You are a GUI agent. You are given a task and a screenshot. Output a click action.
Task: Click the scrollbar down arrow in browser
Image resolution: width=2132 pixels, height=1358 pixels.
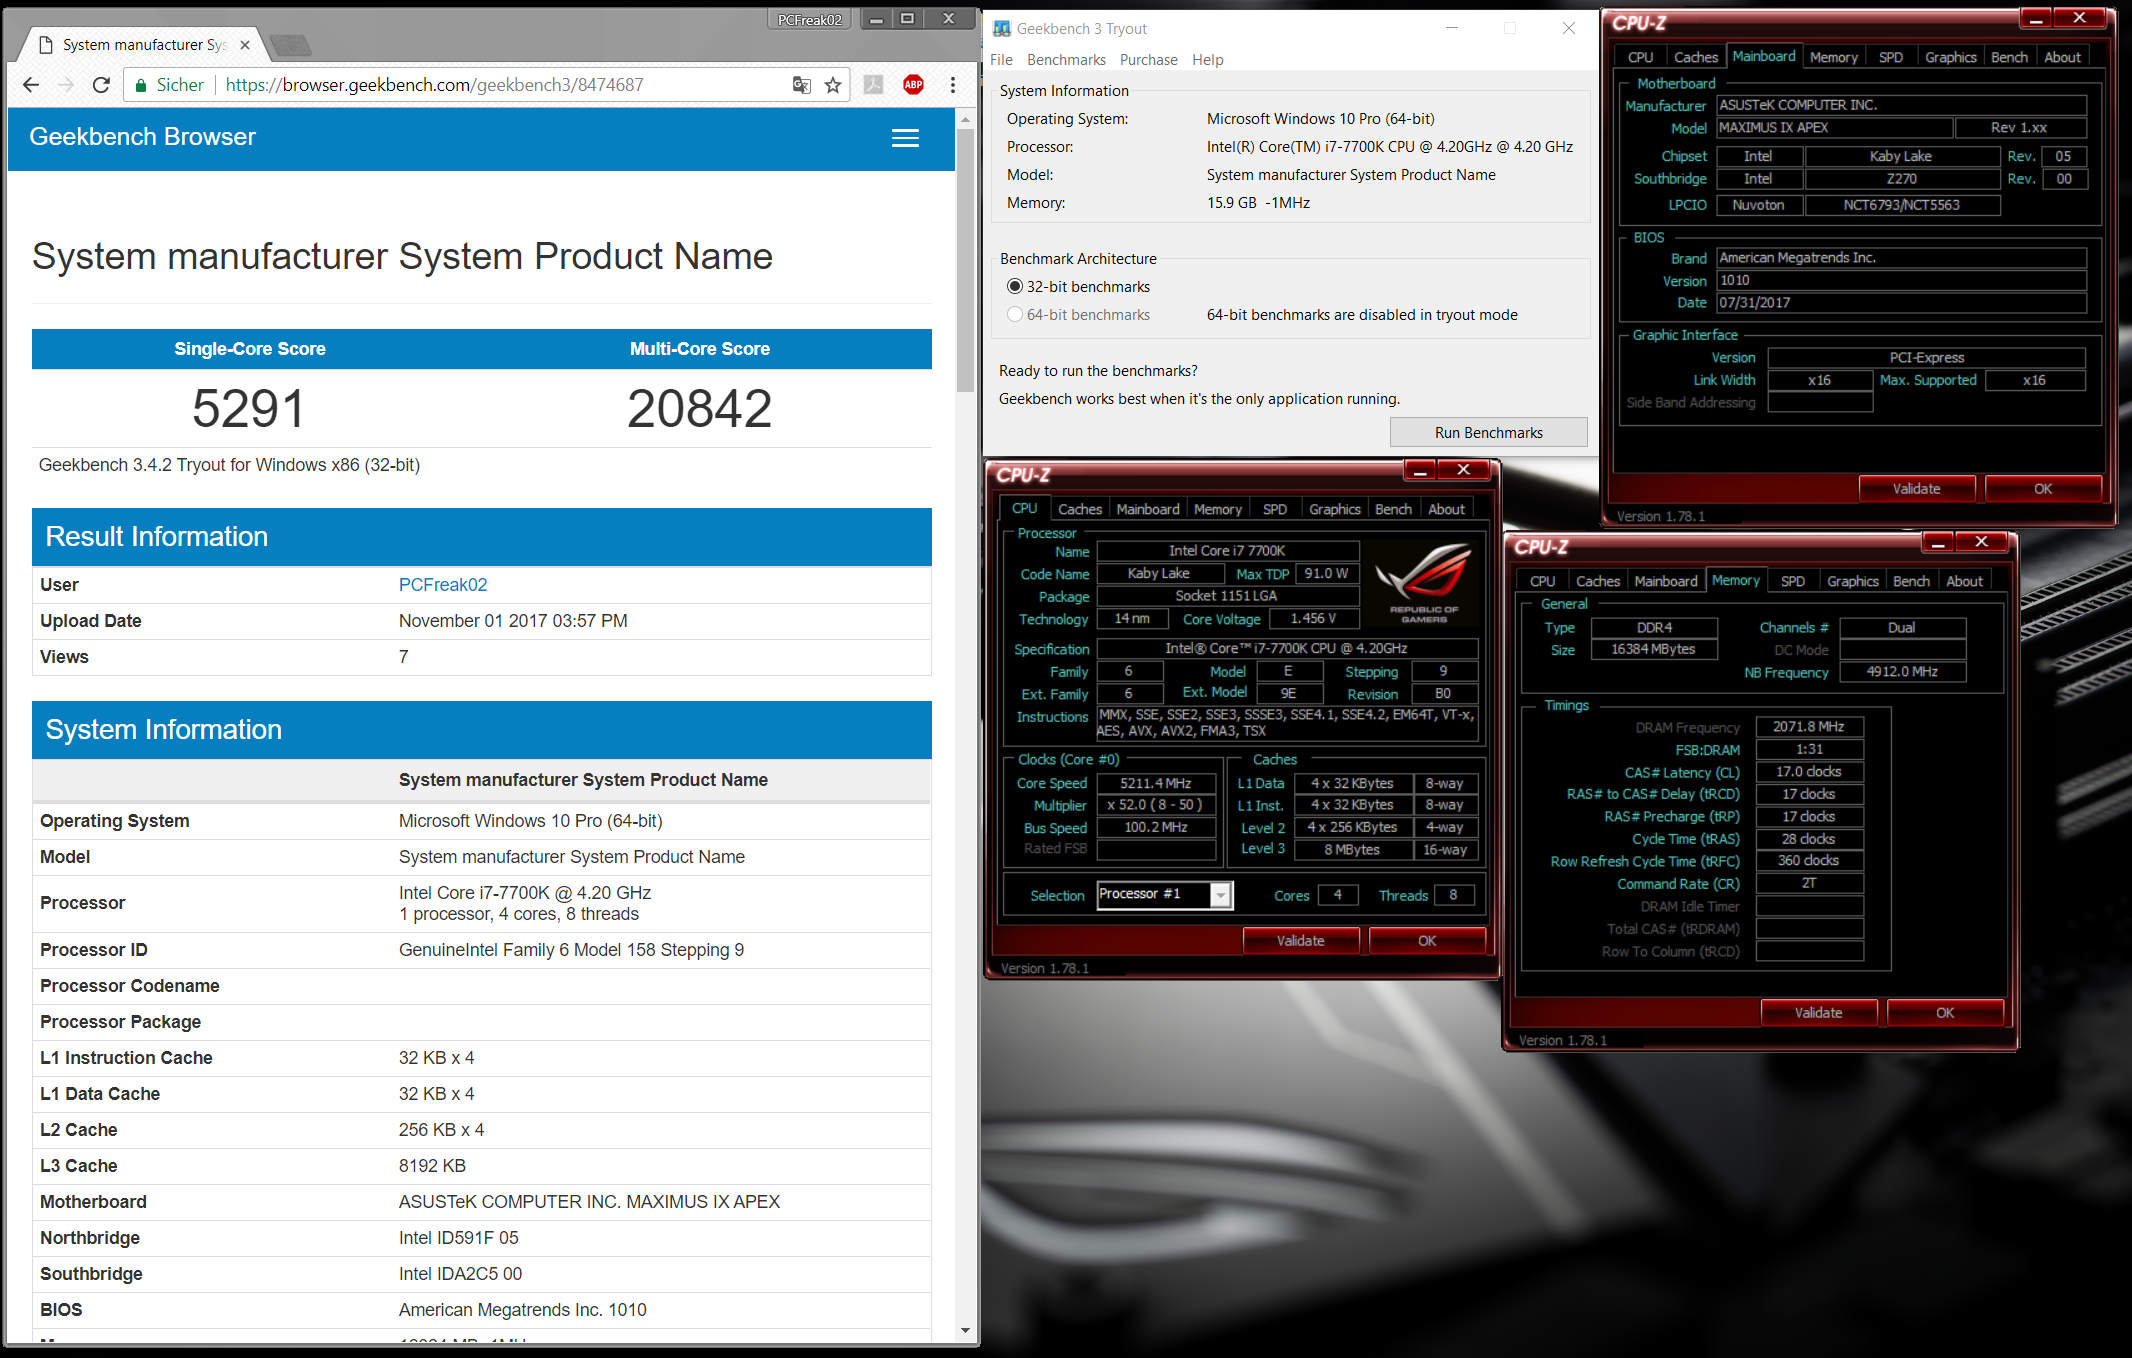[965, 1330]
